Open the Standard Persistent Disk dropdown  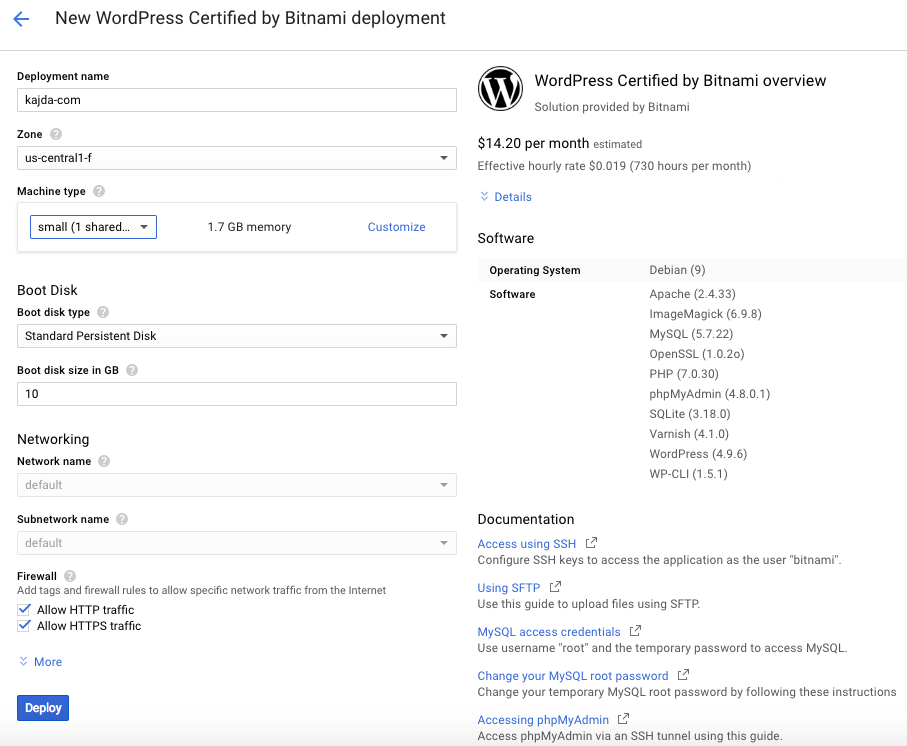pos(237,336)
